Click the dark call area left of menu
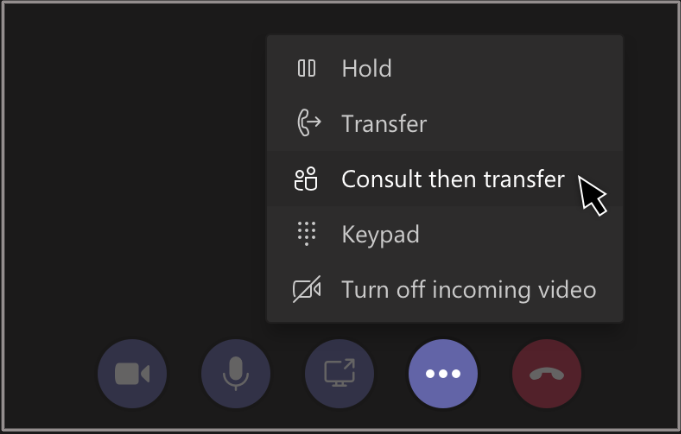The width and height of the screenshot is (681, 434). 130,180
